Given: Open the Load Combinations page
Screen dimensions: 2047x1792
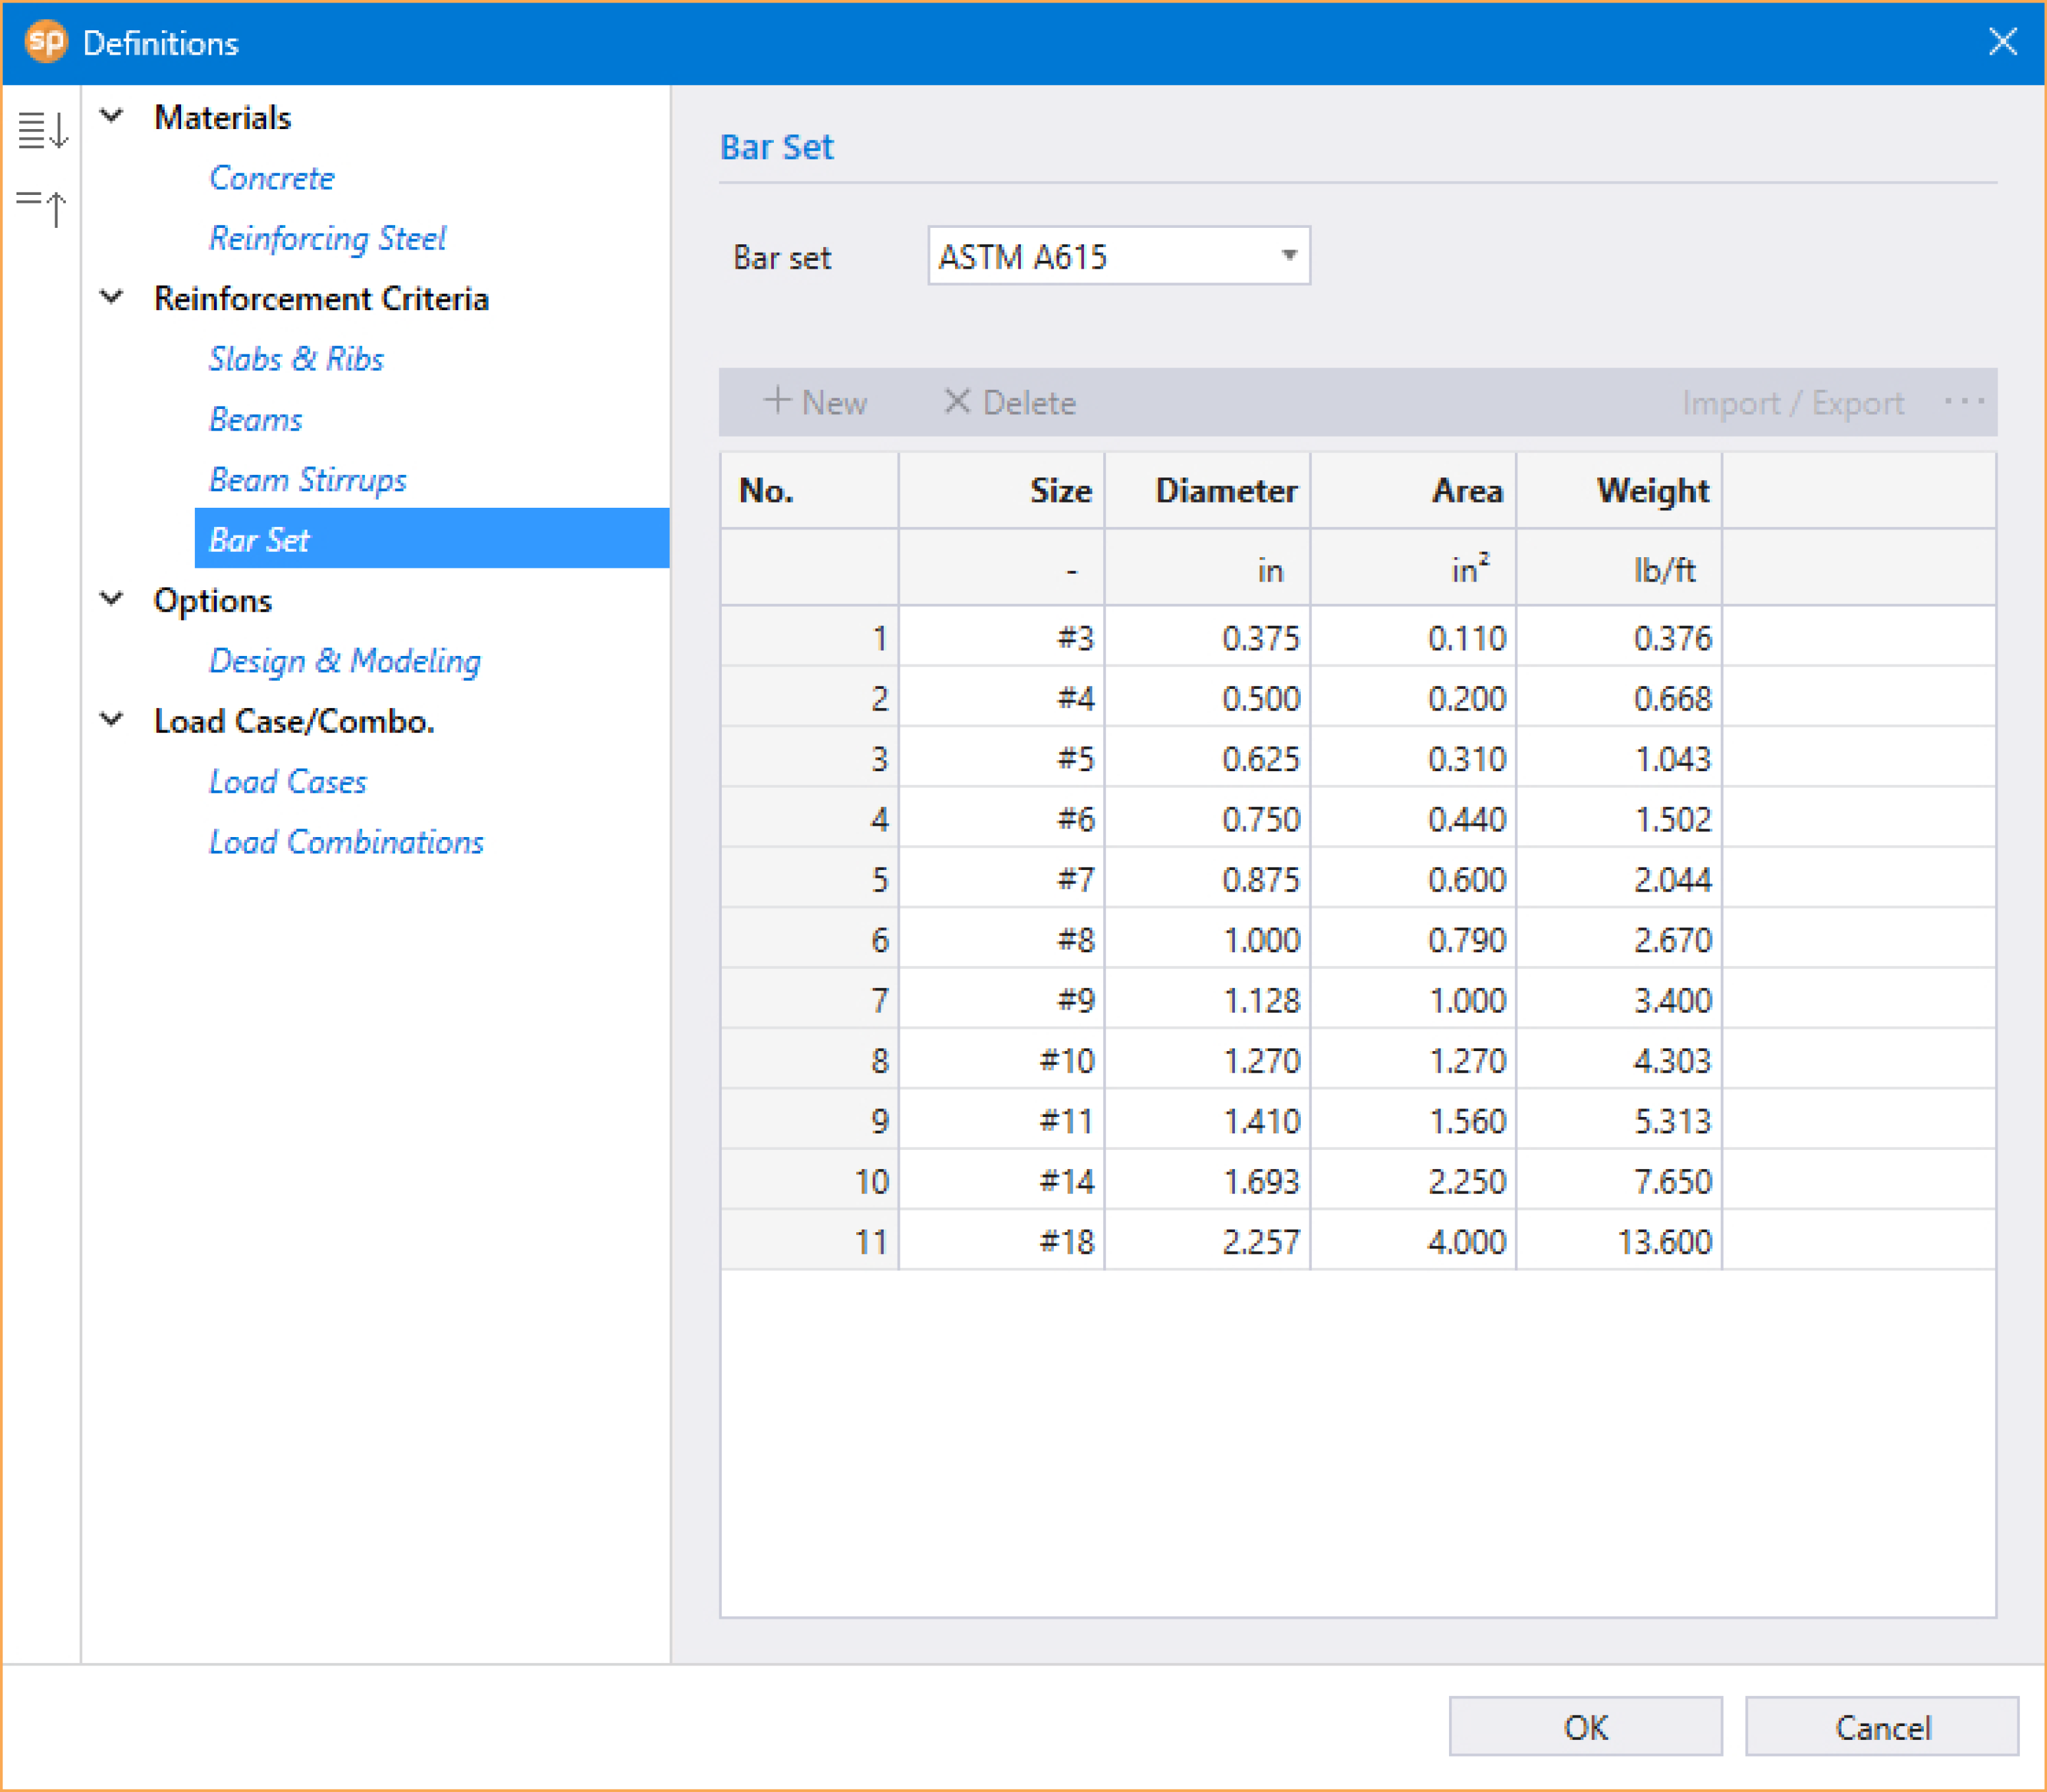Looking at the screenshot, I should pos(346,842).
